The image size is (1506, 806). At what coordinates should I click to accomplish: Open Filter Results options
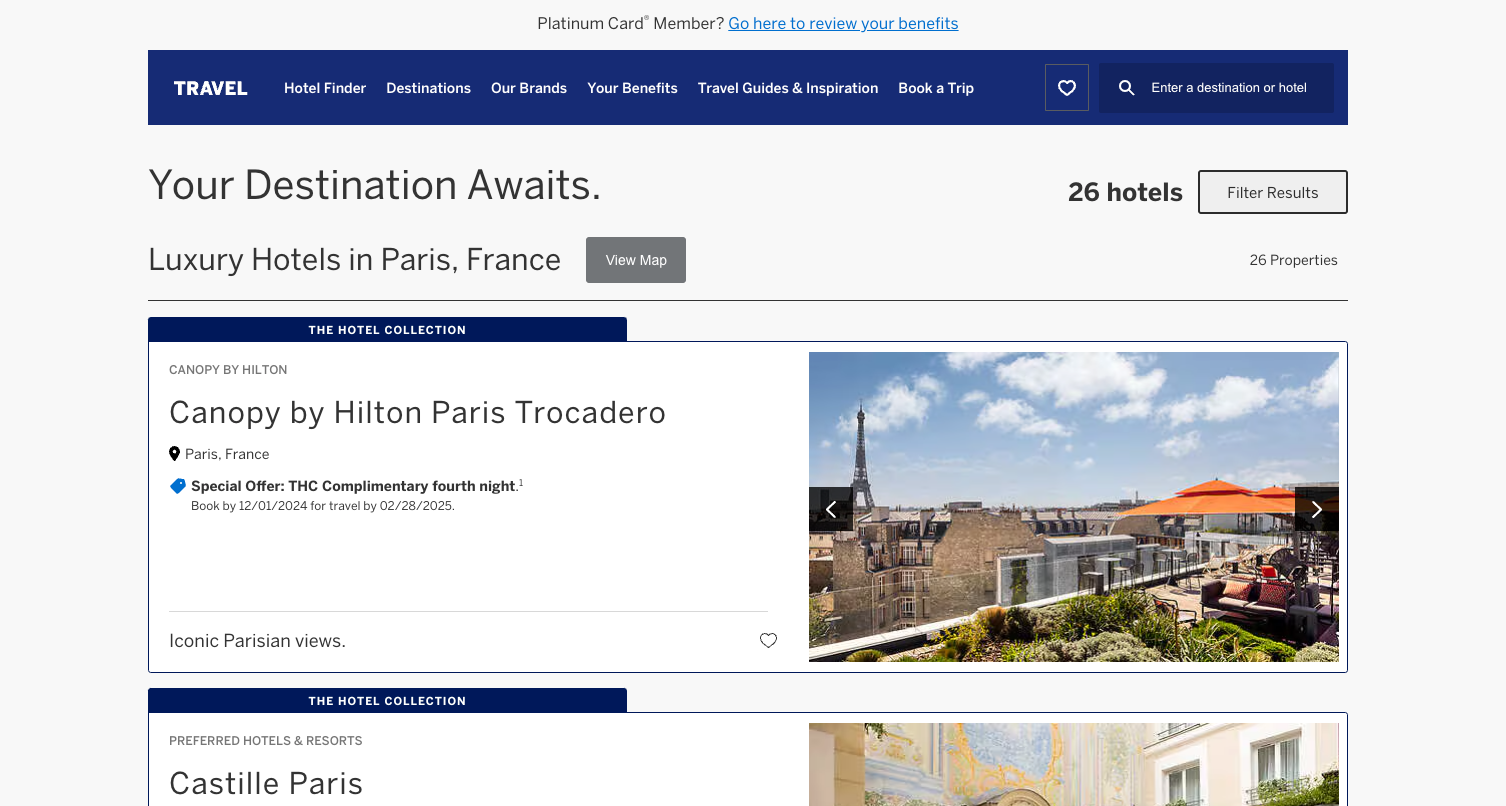tap(1272, 192)
